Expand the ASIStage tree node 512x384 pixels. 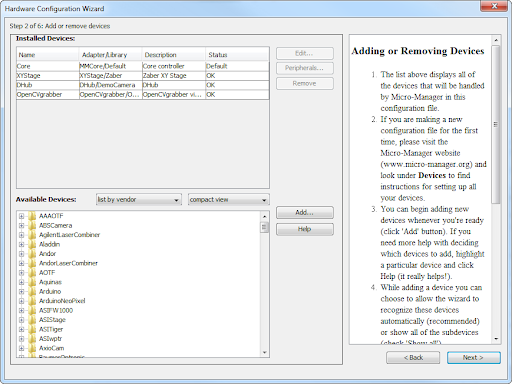pyautogui.click(x=21, y=320)
